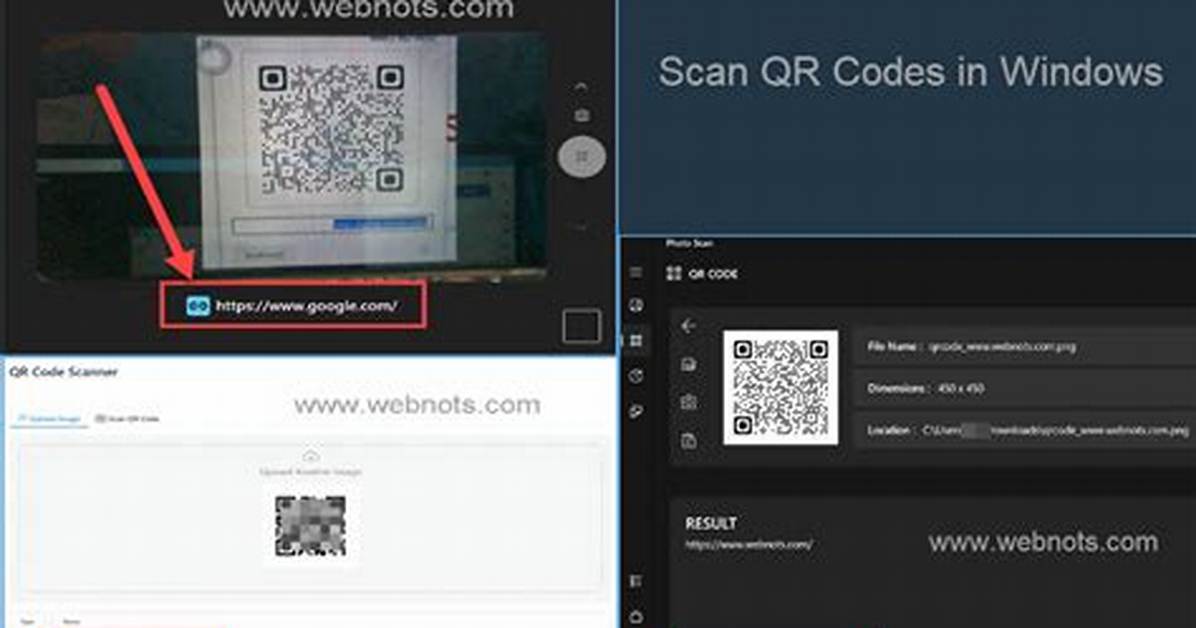
Task: Click the round sidebar icon just below the hamburger menu
Action: click(x=636, y=305)
